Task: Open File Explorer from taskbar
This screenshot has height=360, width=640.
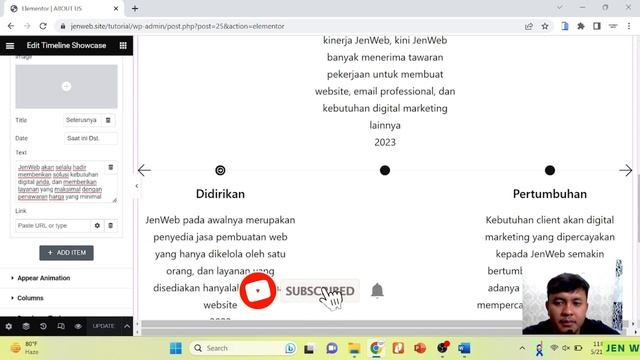Action: 354,348
